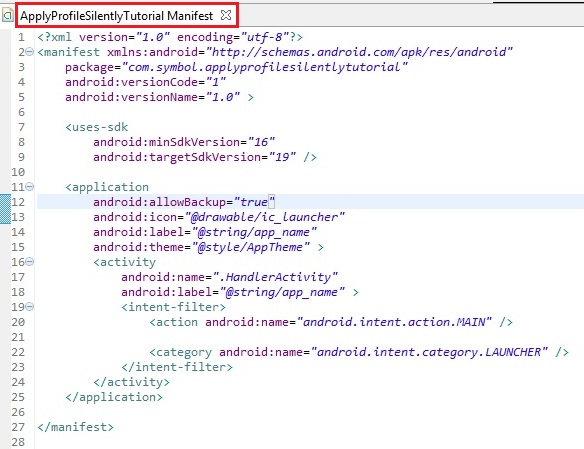Click android.intent.category.LAUNCHER category value
The image size is (584, 449).
pos(429,352)
